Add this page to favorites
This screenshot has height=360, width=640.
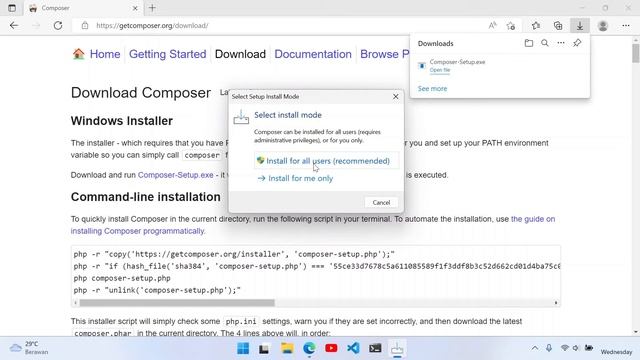click(x=511, y=25)
